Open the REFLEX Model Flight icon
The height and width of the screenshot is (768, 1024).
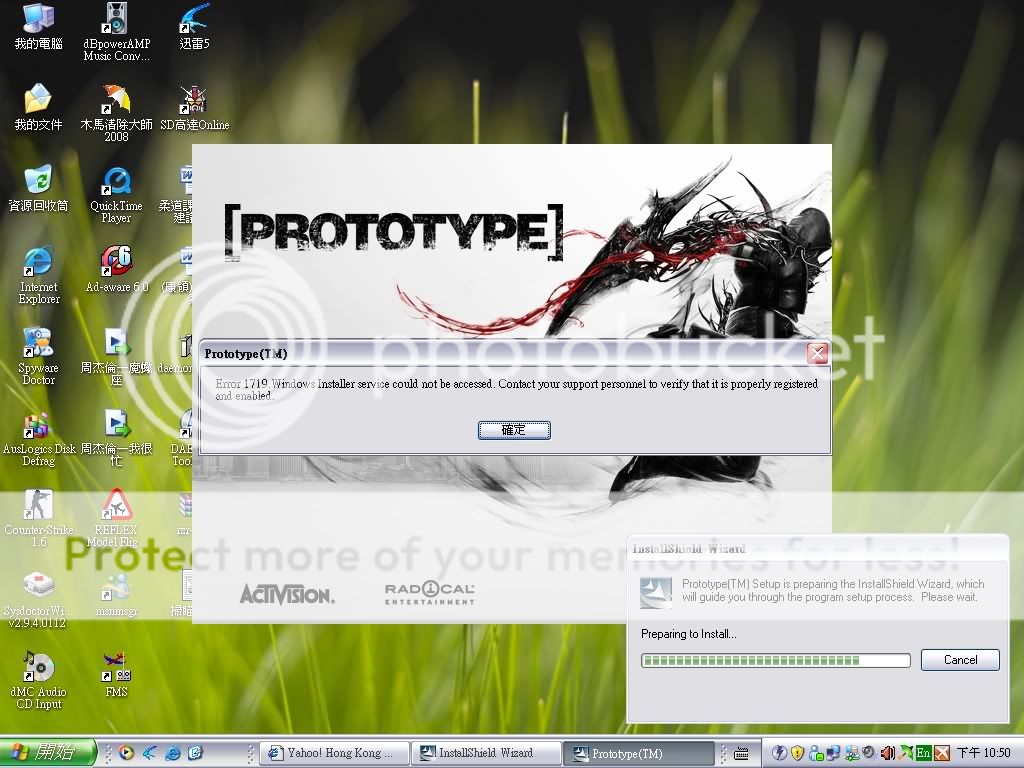pos(116,506)
